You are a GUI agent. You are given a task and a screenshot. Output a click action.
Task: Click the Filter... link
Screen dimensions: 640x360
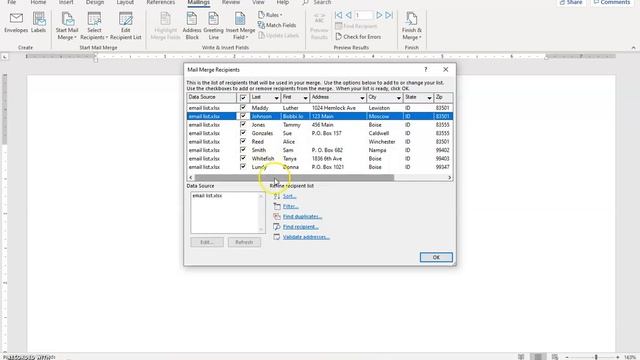point(291,207)
